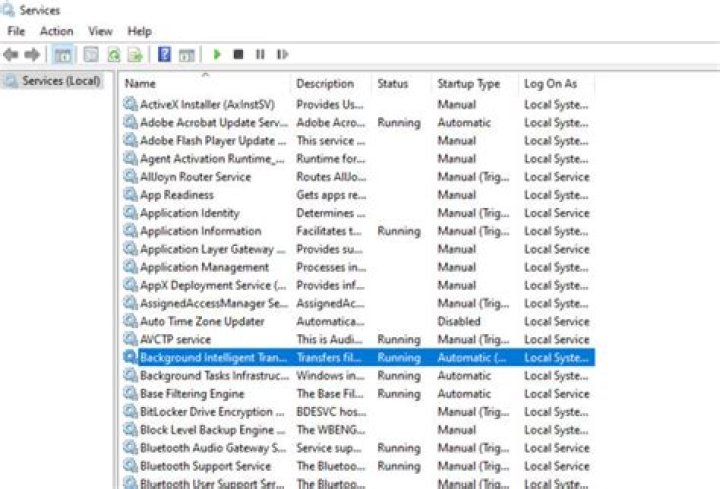This screenshot has width=720, height=489.
Task: Select Bluetooth Support Service row
Action: [359, 466]
